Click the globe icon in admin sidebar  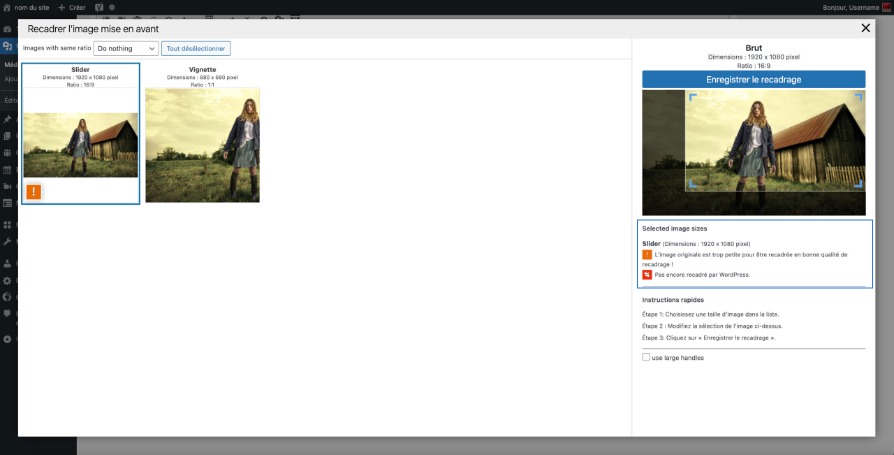[x=7, y=297]
